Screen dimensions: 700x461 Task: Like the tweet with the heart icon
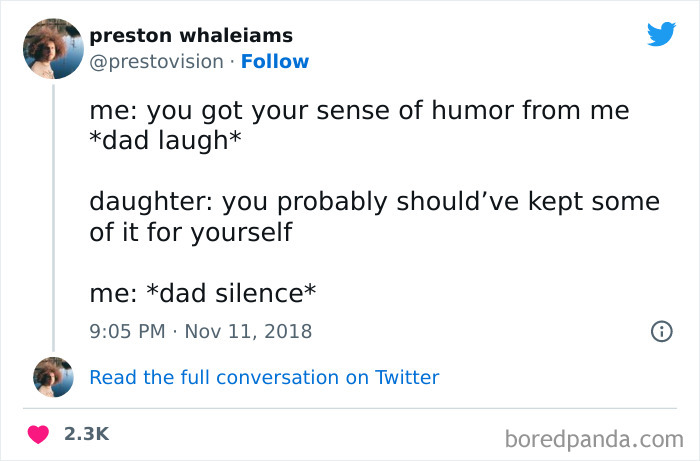(39, 435)
